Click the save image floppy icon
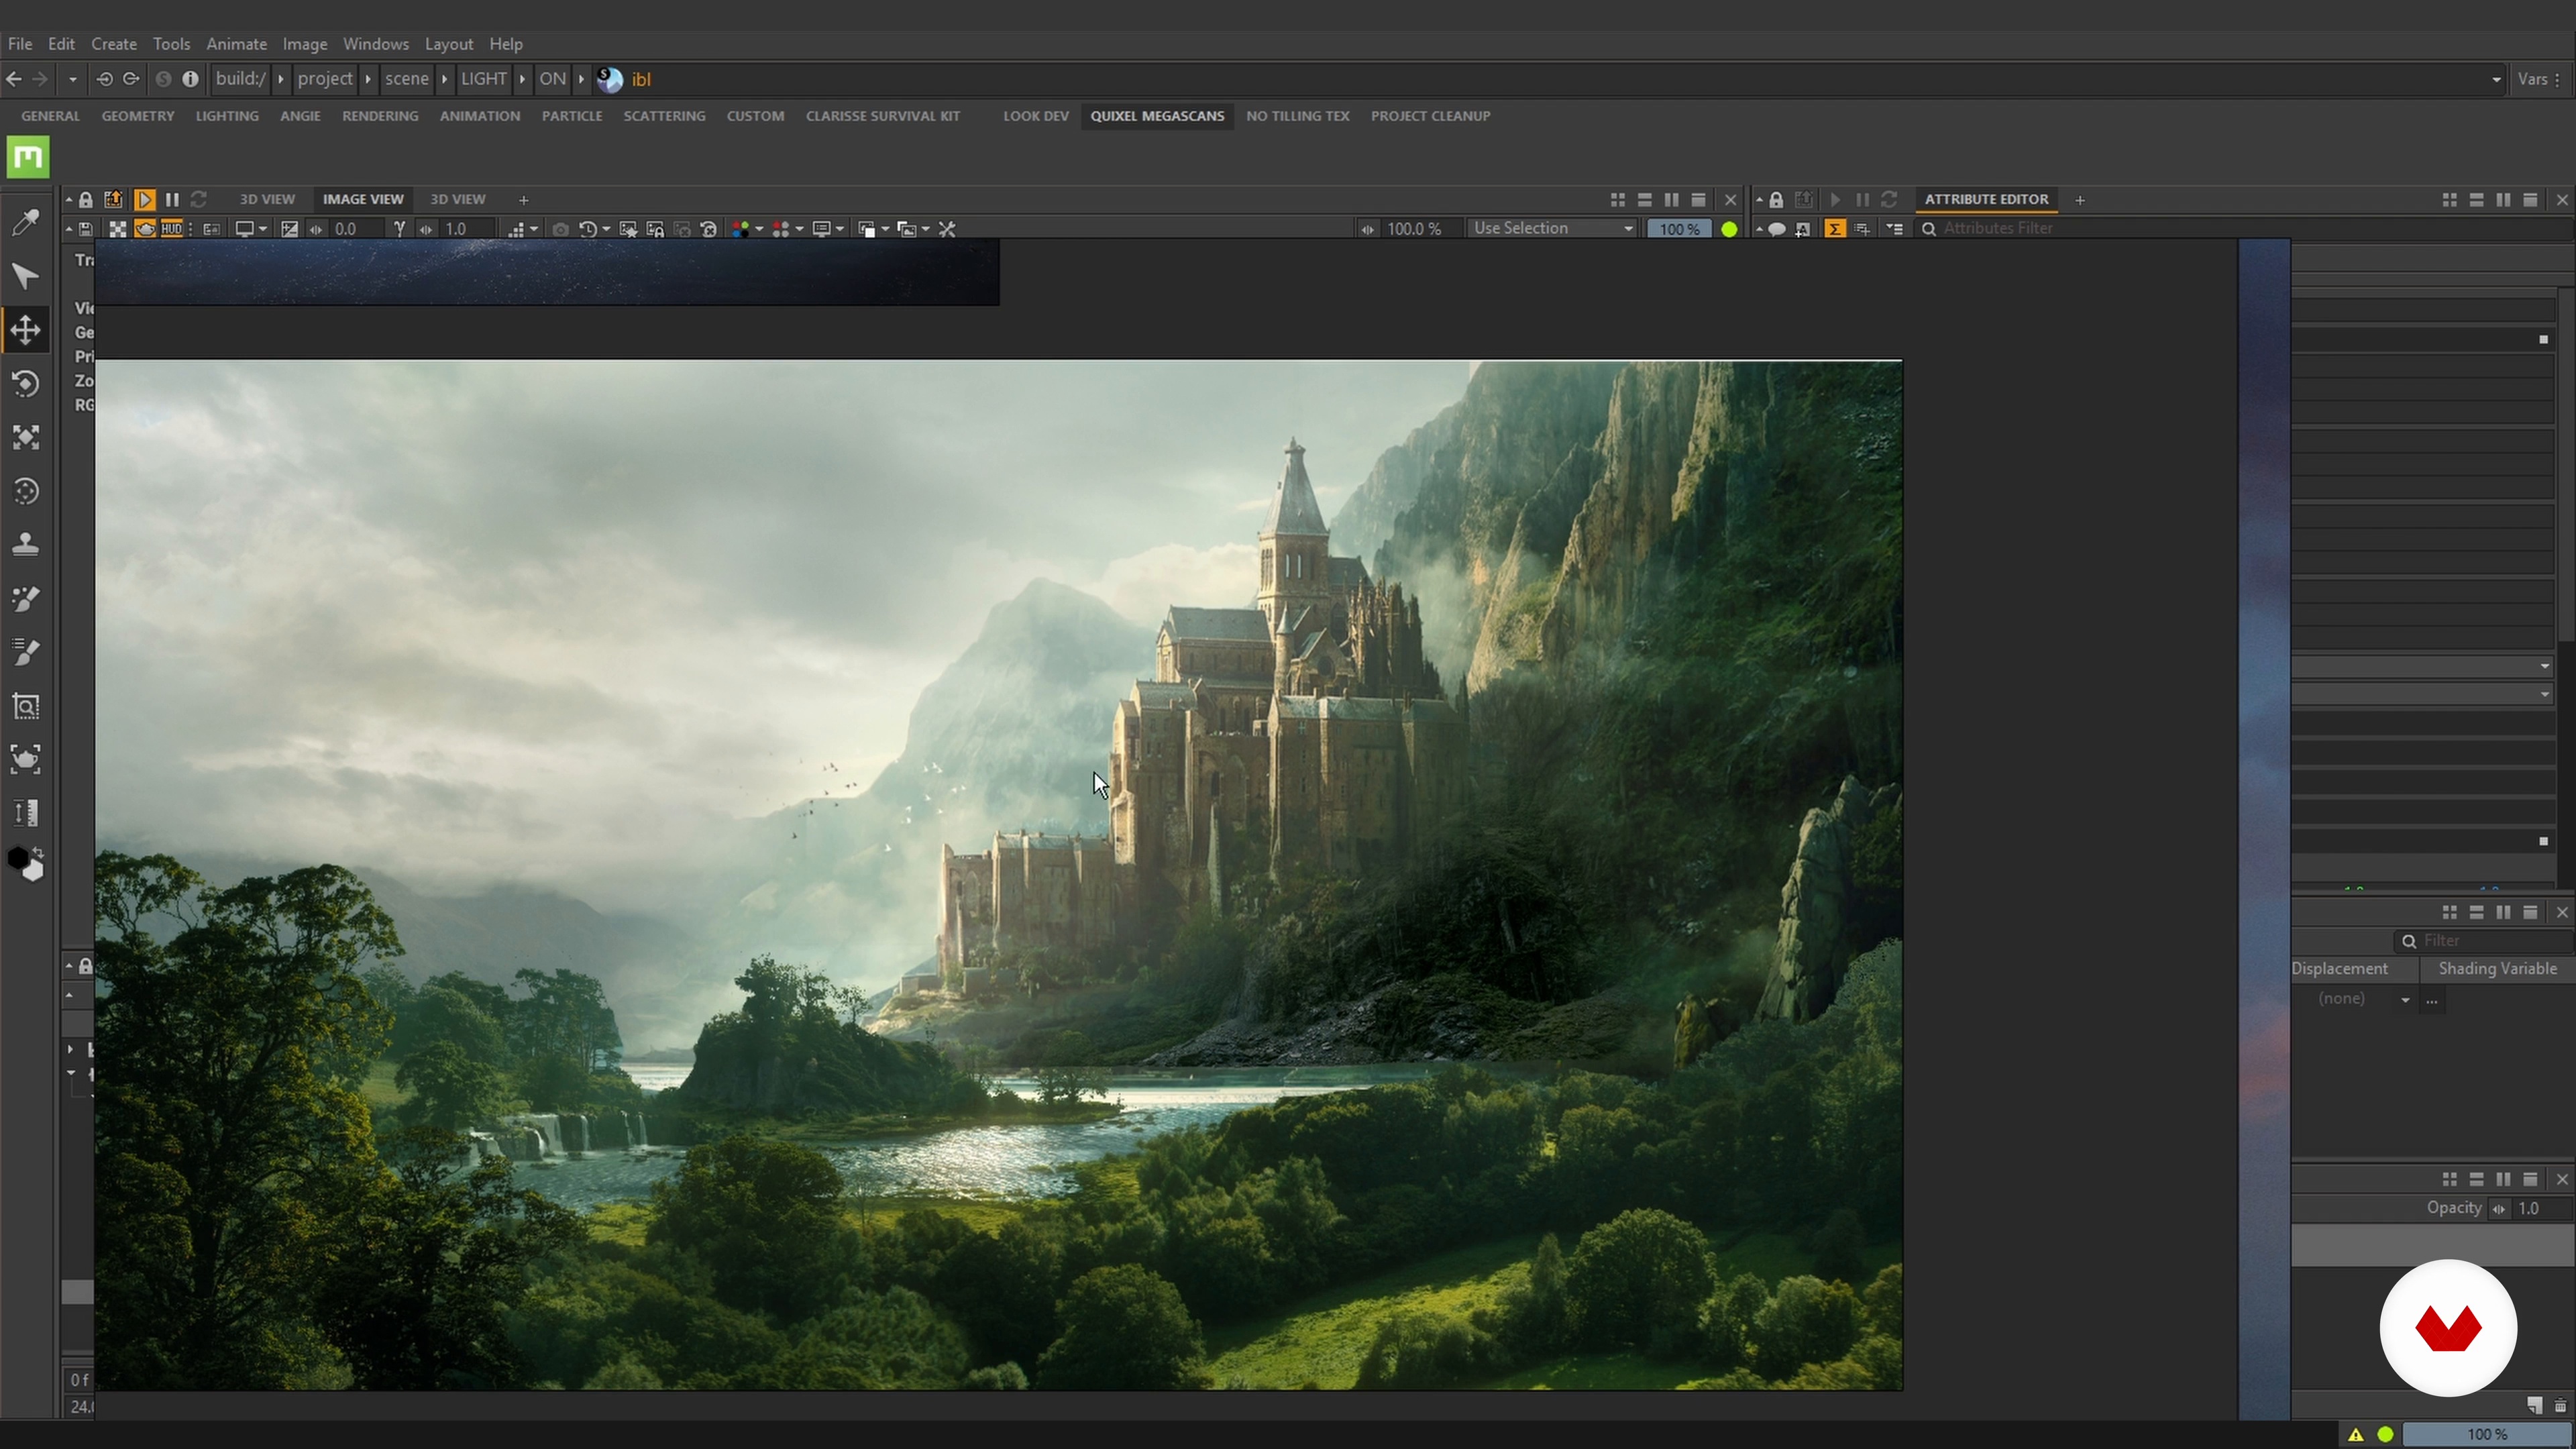The height and width of the screenshot is (1449, 2576). click(x=86, y=229)
